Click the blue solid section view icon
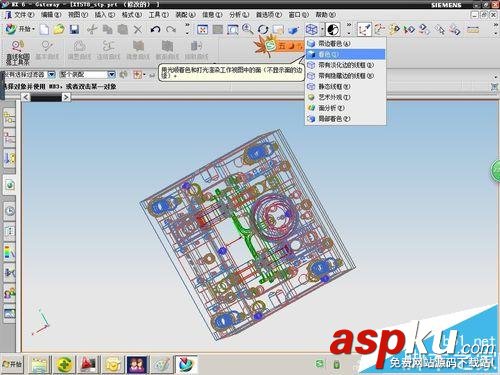 coord(293,30)
